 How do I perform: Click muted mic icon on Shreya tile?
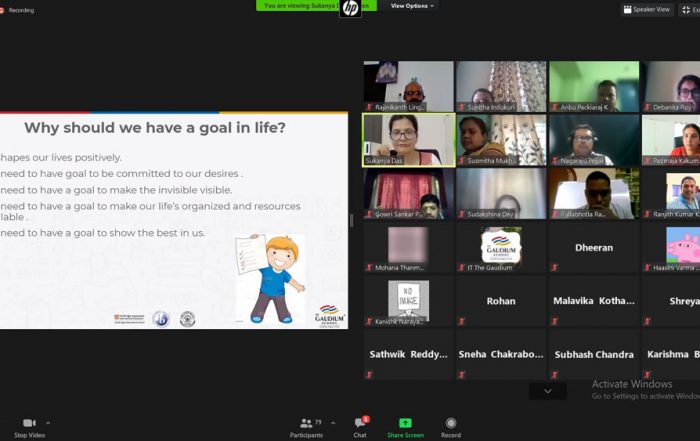[x=647, y=321]
